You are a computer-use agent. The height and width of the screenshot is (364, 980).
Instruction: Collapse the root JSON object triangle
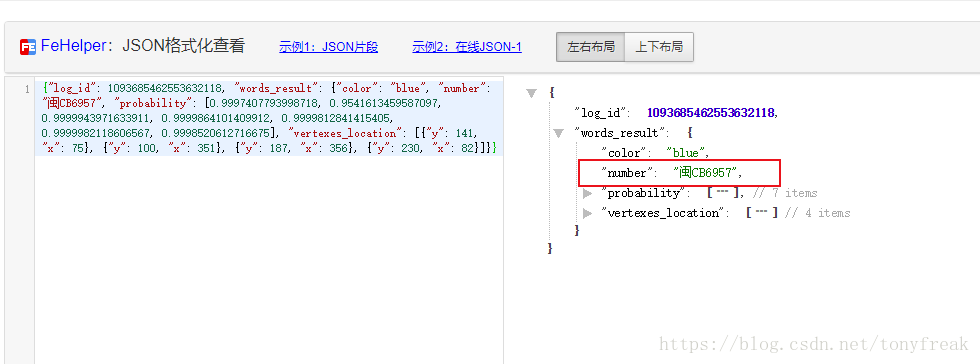(x=531, y=93)
